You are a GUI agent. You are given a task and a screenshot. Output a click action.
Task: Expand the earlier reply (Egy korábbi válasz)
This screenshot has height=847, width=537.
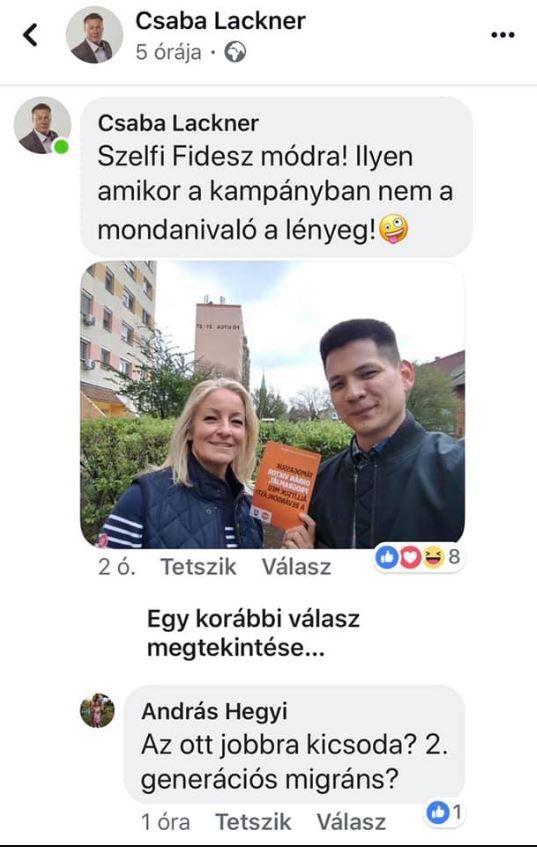[253, 633]
